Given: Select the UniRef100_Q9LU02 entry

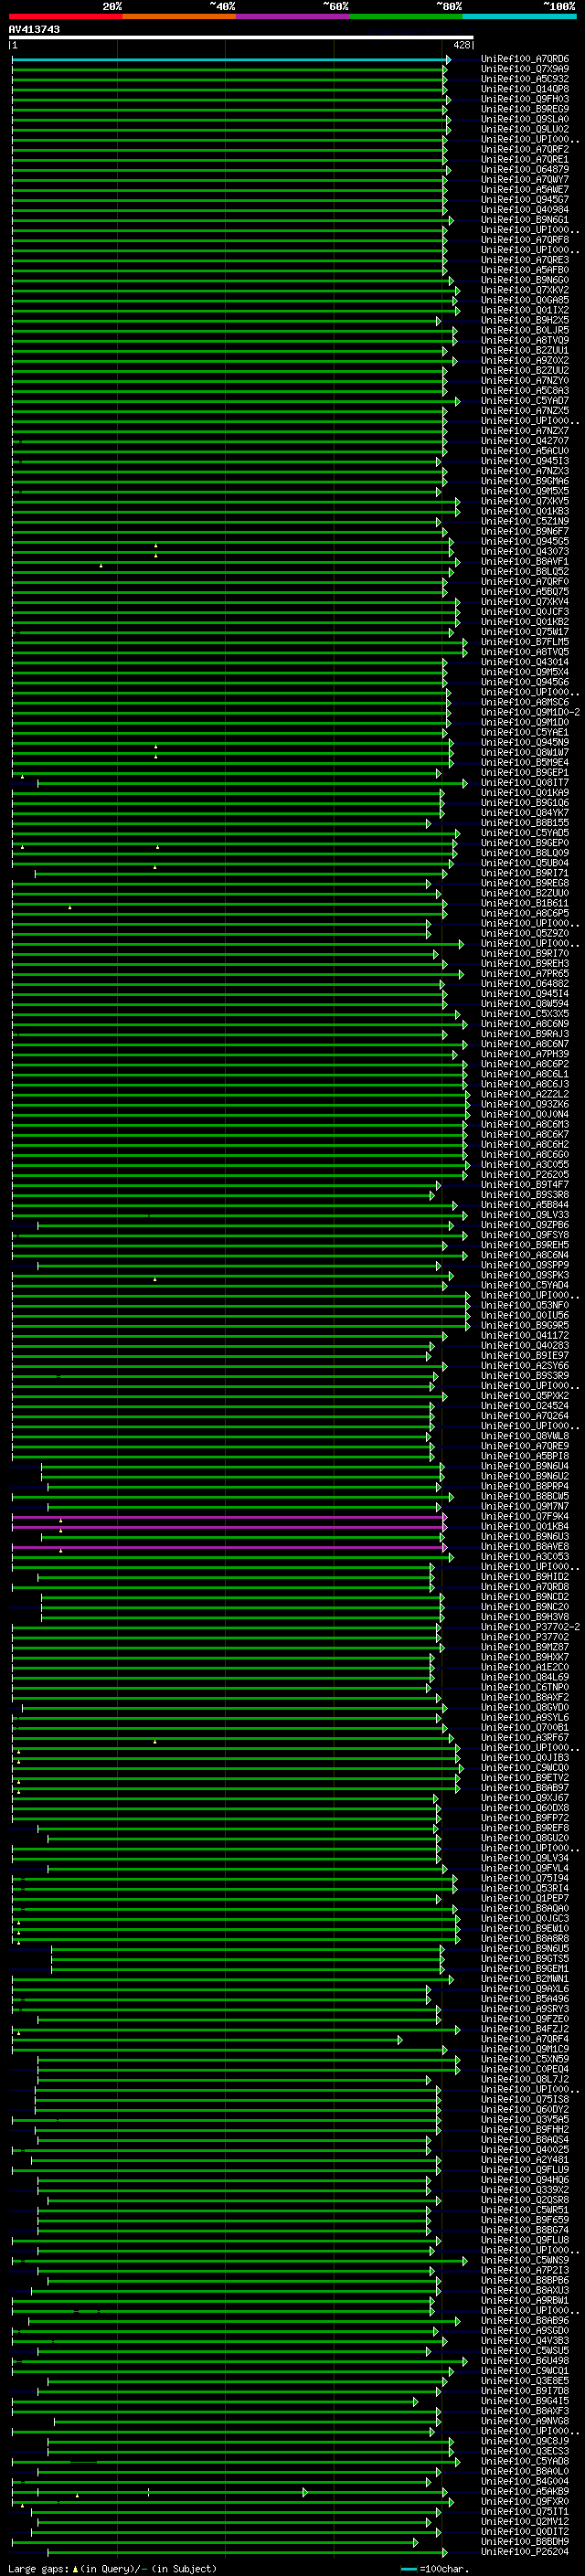Looking at the screenshot, I should click(x=525, y=130).
